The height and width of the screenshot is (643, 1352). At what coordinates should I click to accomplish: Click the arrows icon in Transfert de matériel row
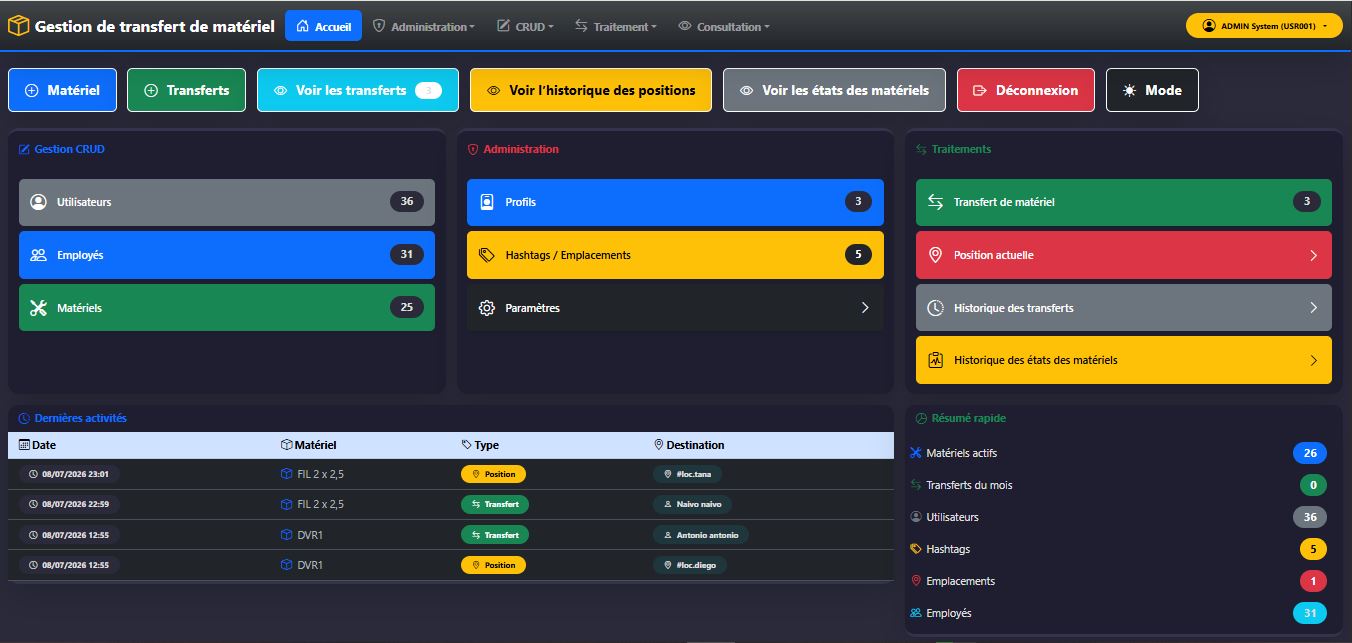tap(936, 202)
